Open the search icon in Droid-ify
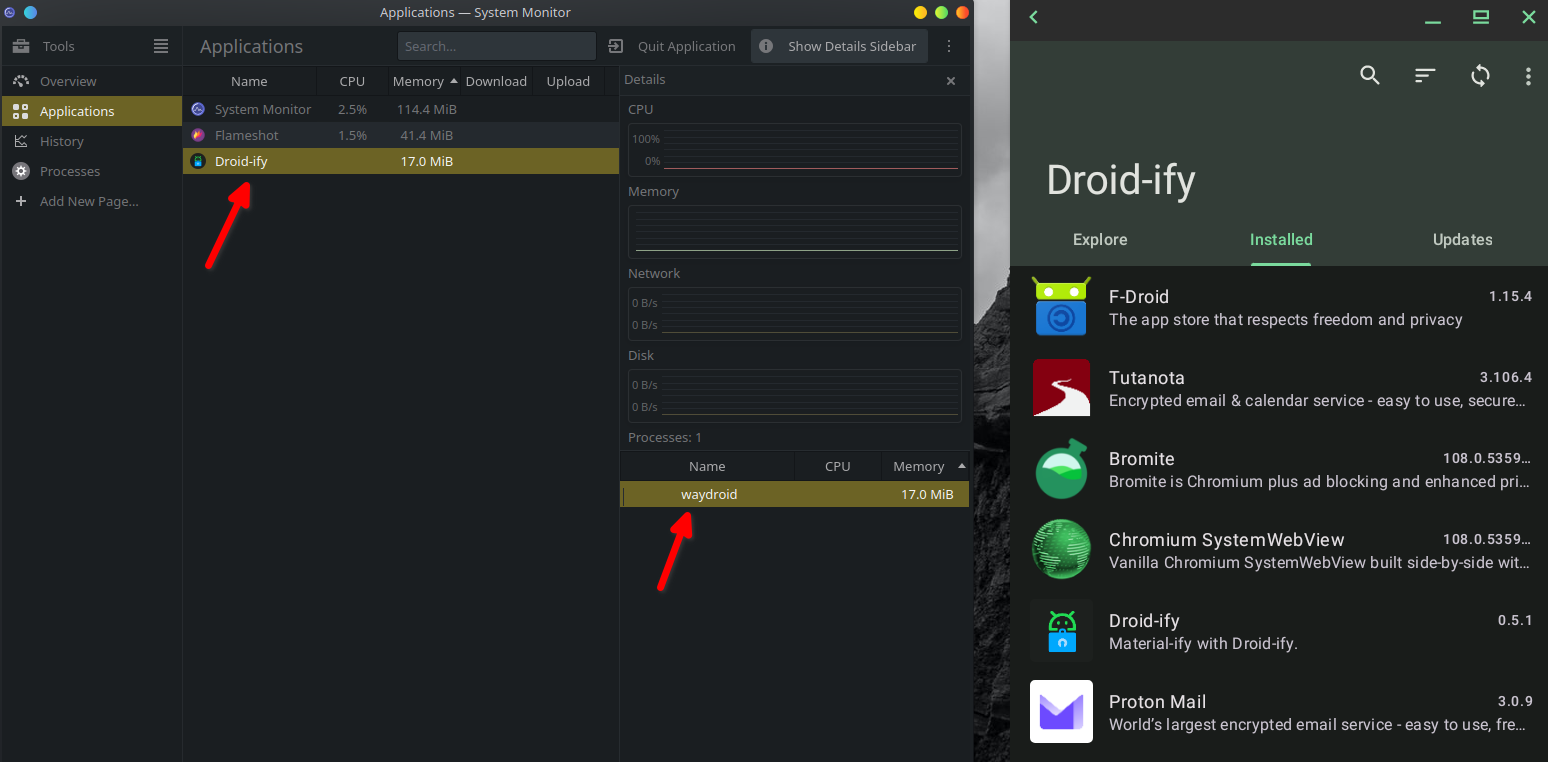Image resolution: width=1548 pixels, height=762 pixels. (x=1370, y=75)
